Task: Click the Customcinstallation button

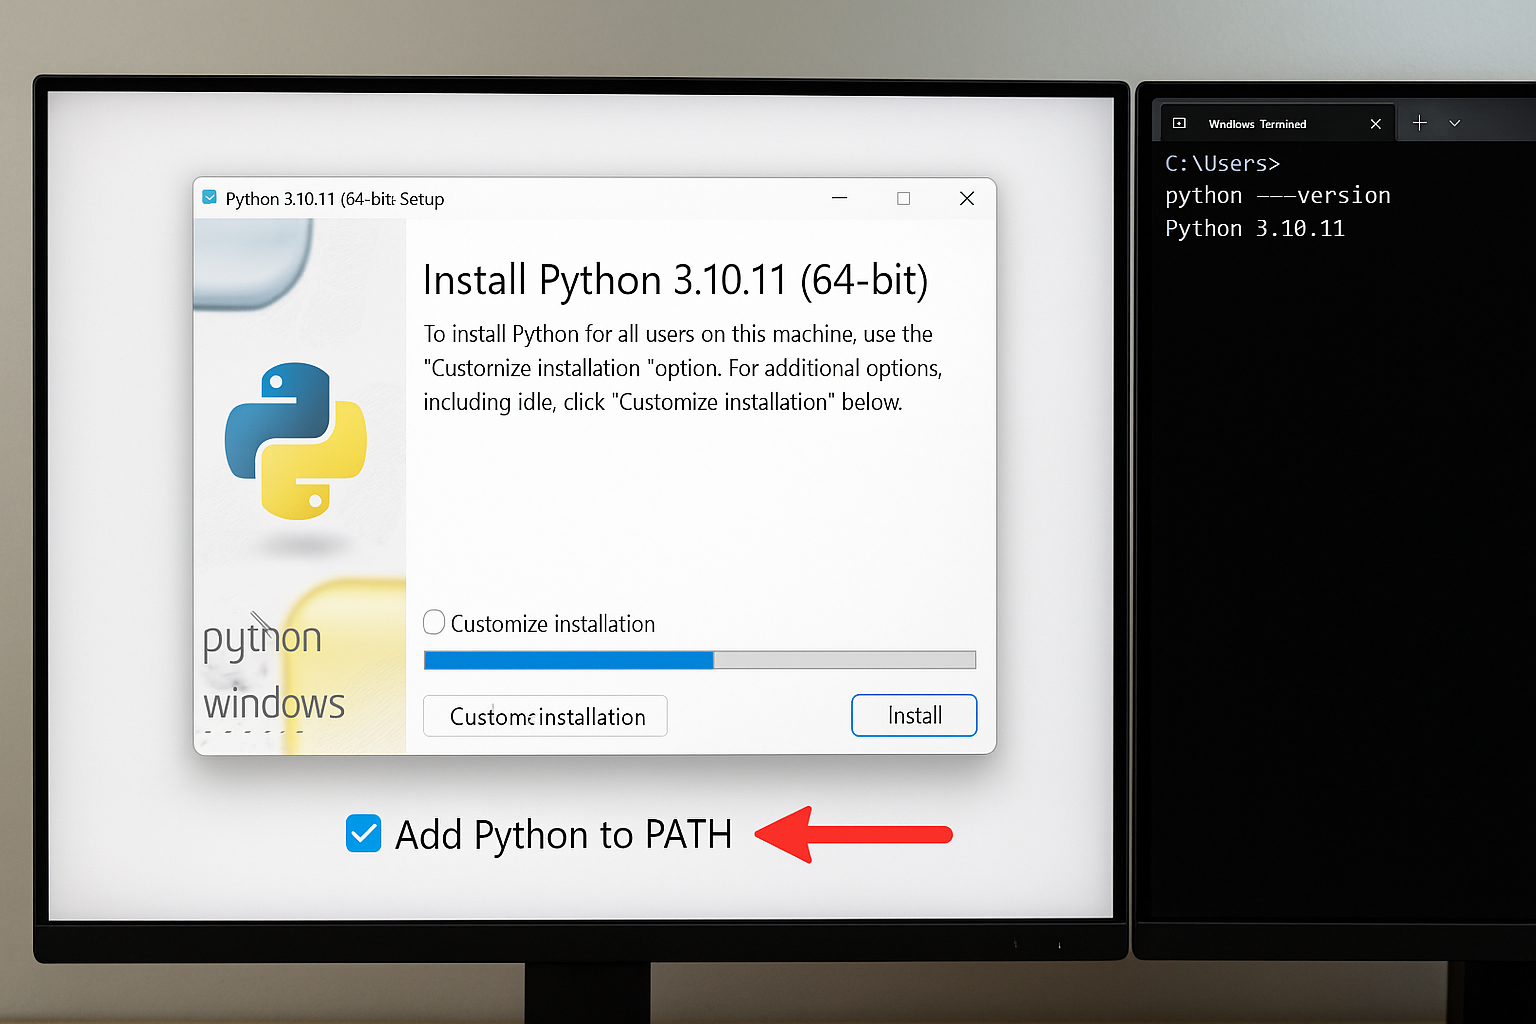Action: (545, 716)
